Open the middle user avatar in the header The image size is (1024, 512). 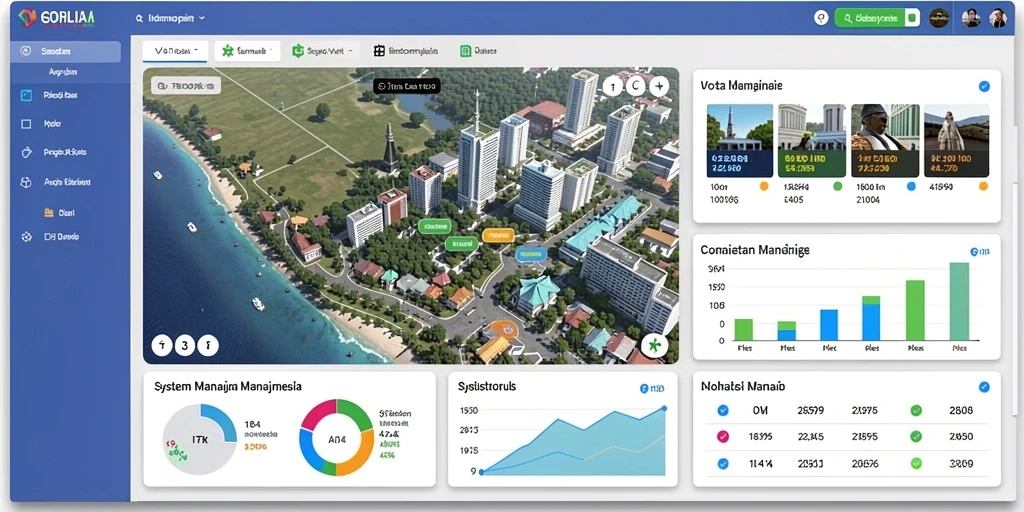[971, 18]
